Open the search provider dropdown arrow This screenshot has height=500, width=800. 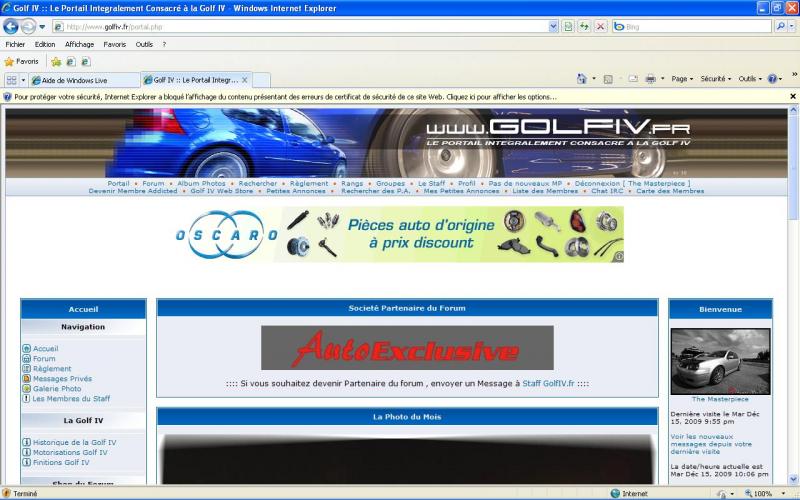click(x=791, y=27)
